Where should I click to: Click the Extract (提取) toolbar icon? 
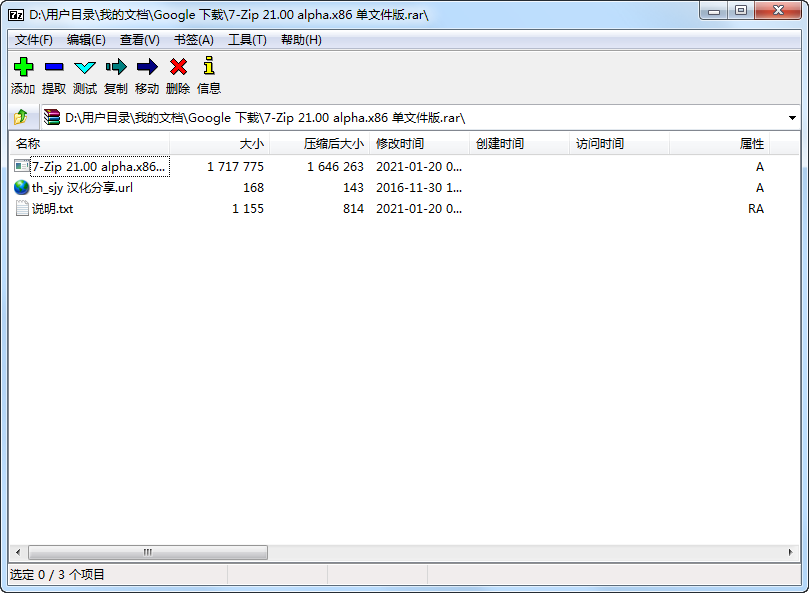pos(54,67)
